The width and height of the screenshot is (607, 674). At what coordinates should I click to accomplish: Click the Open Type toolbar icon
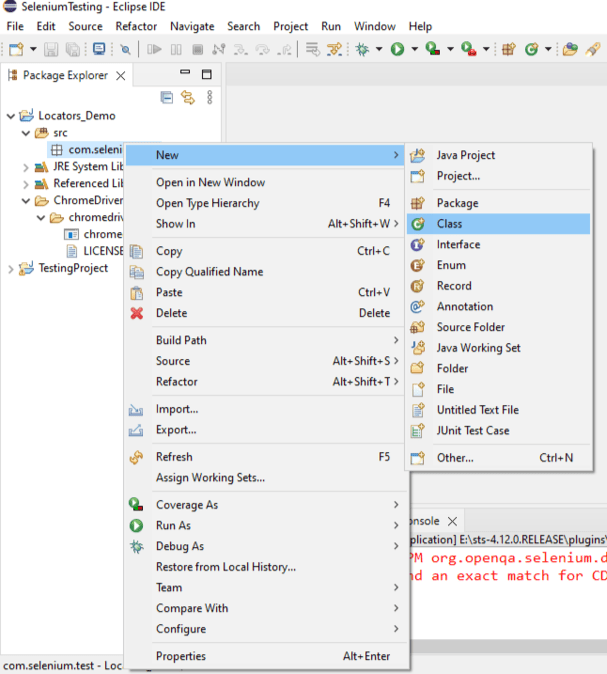coord(570,49)
